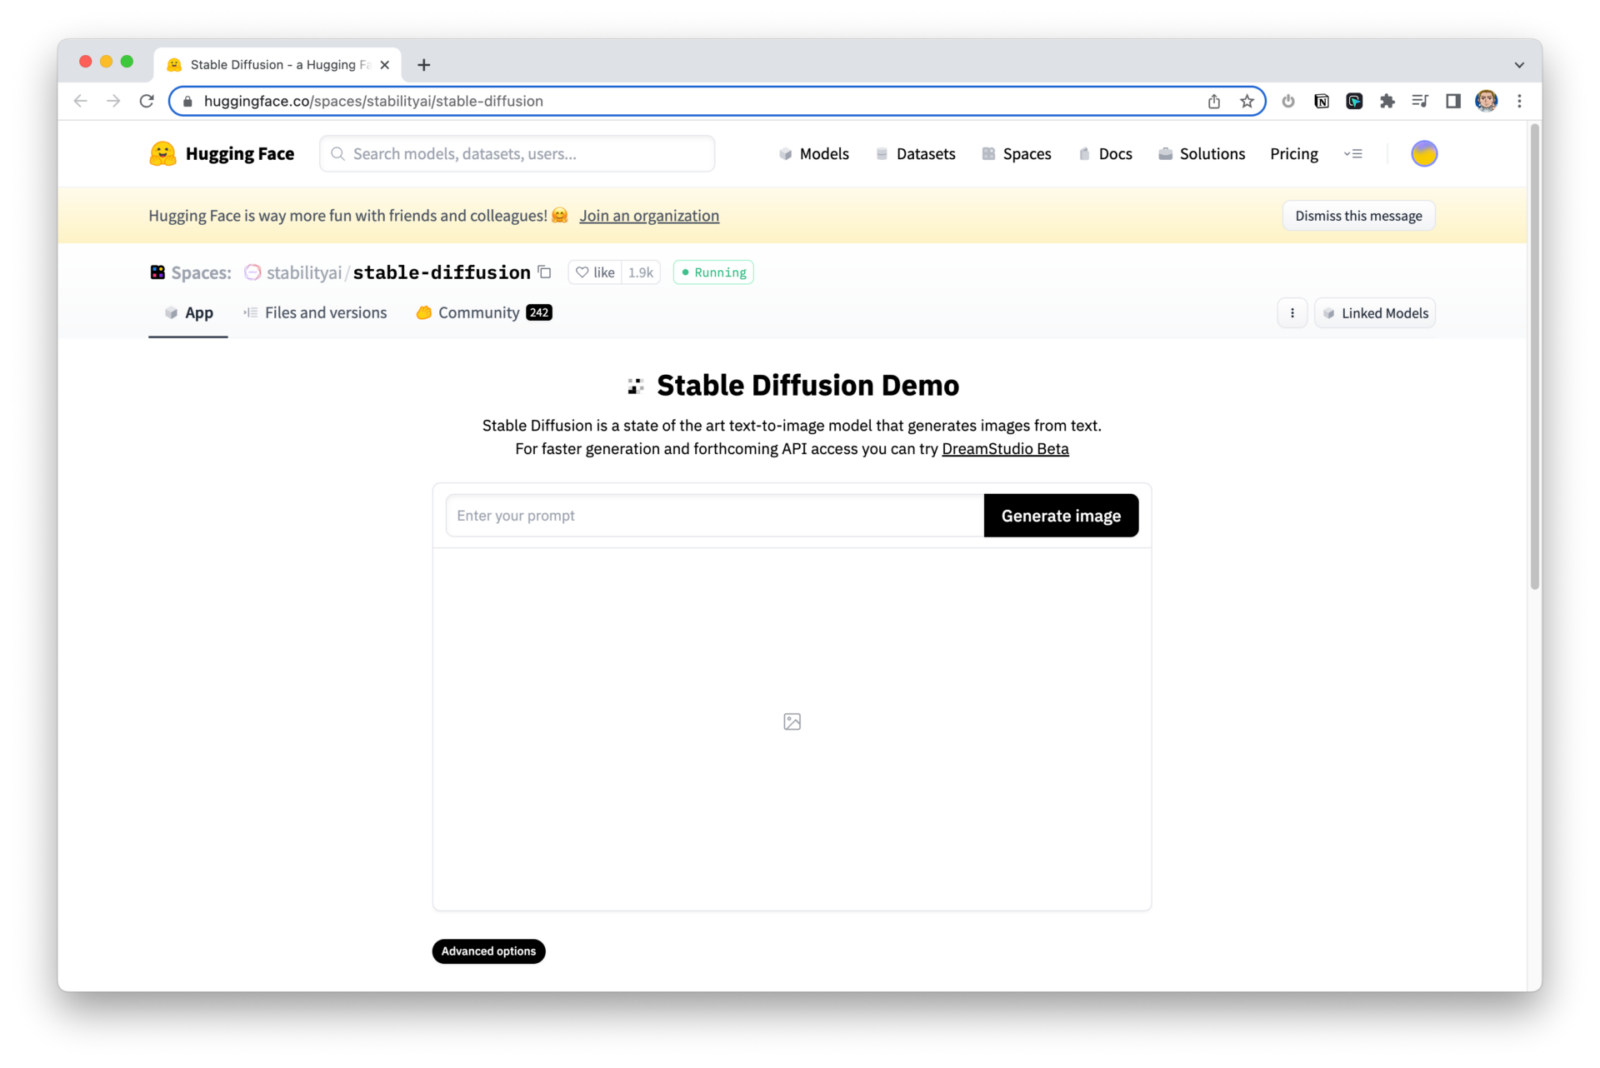Image resolution: width=1600 pixels, height=1068 pixels.
Task: Open the Space three-dot options menu
Action: [x=1292, y=313]
